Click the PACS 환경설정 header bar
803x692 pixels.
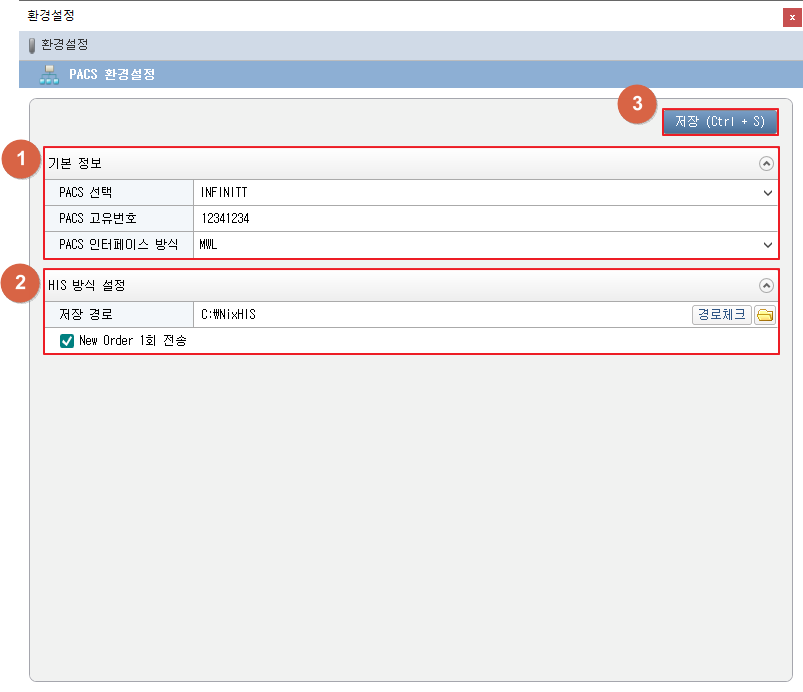pos(400,75)
